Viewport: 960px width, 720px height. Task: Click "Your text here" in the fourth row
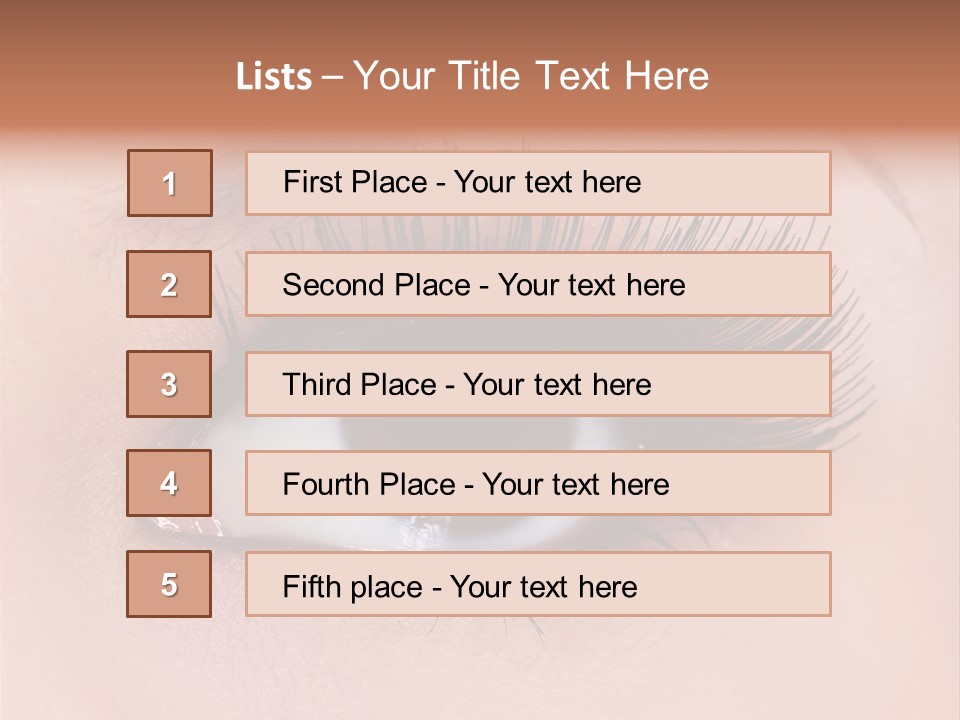[x=575, y=485]
